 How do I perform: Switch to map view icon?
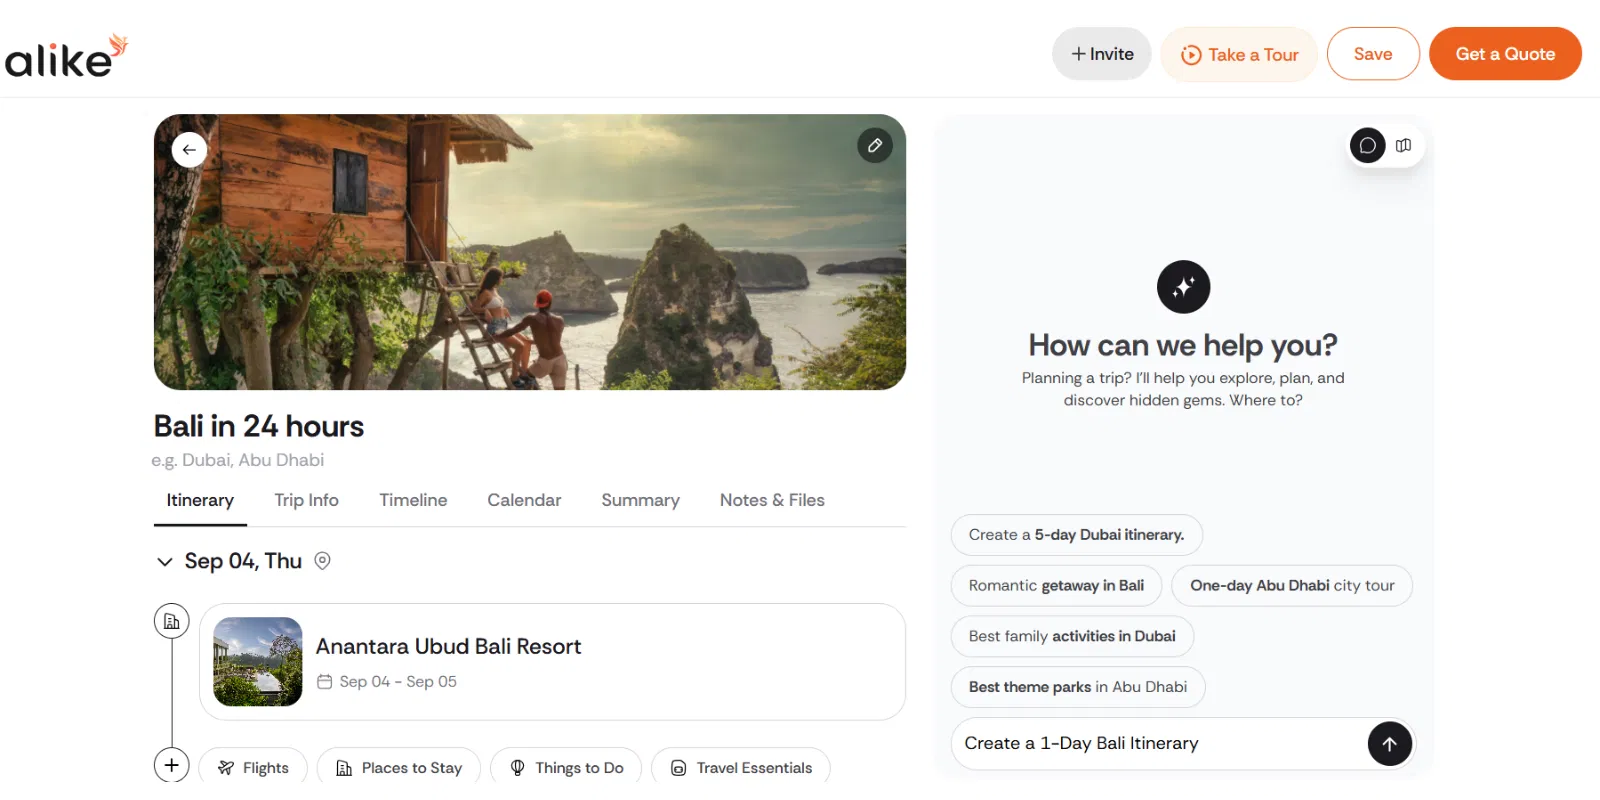(x=1404, y=146)
